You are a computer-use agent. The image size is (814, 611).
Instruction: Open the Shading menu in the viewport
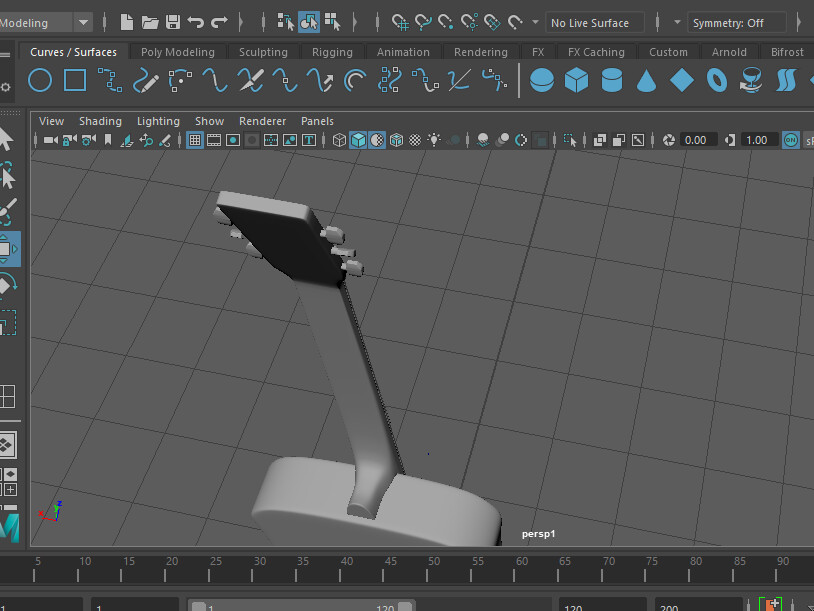[x=100, y=120]
